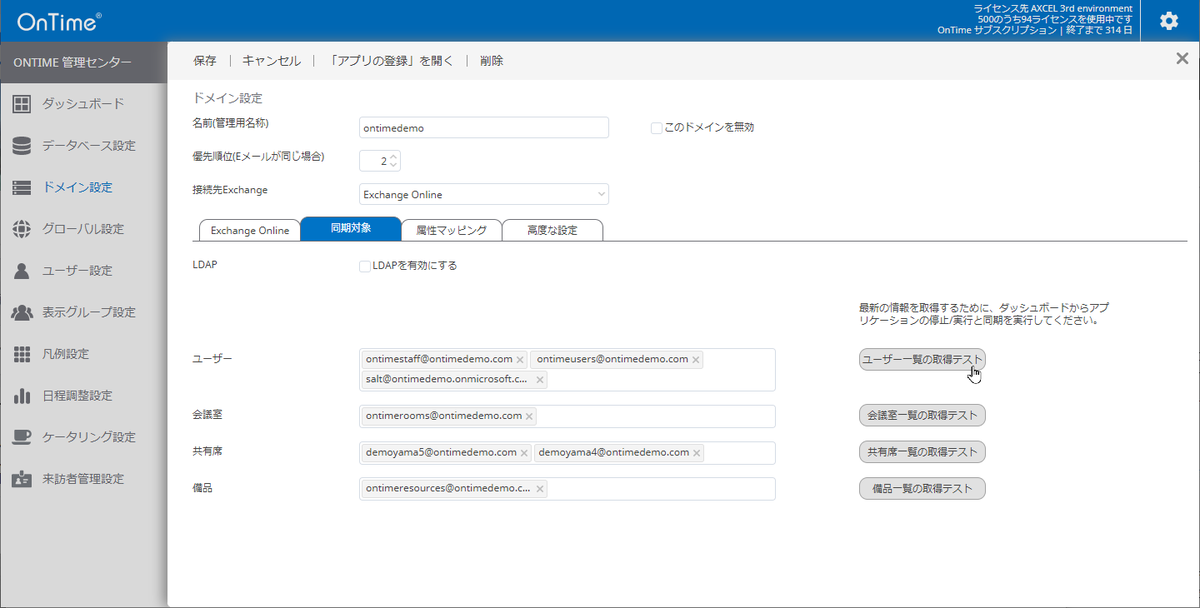
Task: Run 会議室一覧の取得テスト
Action: click(922, 415)
